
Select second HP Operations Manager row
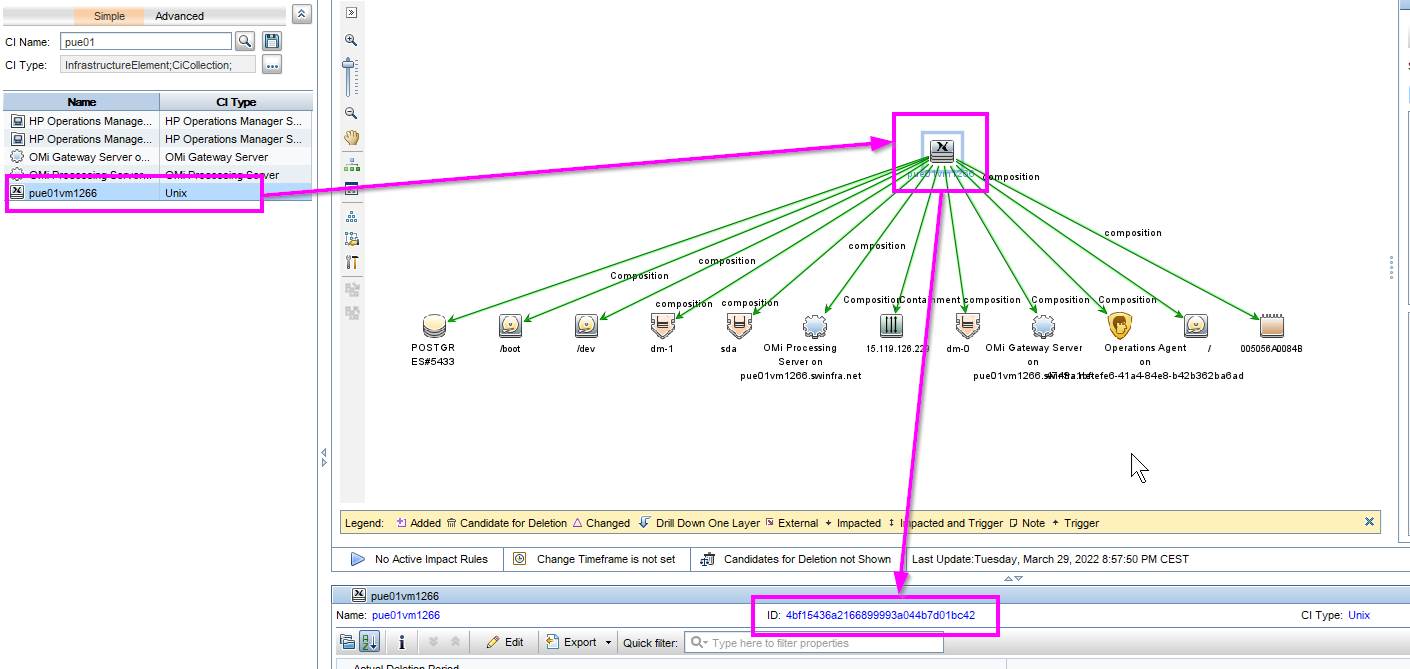[x=158, y=139]
